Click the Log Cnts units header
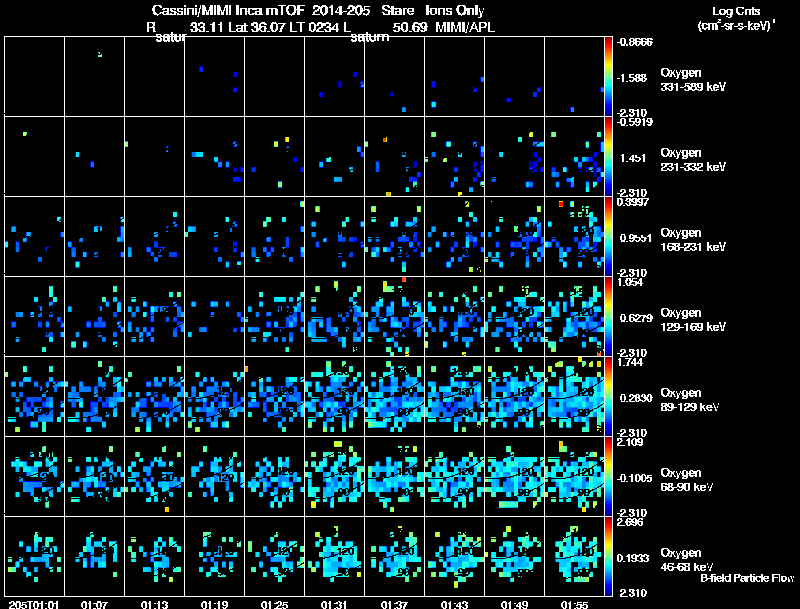The width and height of the screenshot is (800, 609). click(x=736, y=18)
